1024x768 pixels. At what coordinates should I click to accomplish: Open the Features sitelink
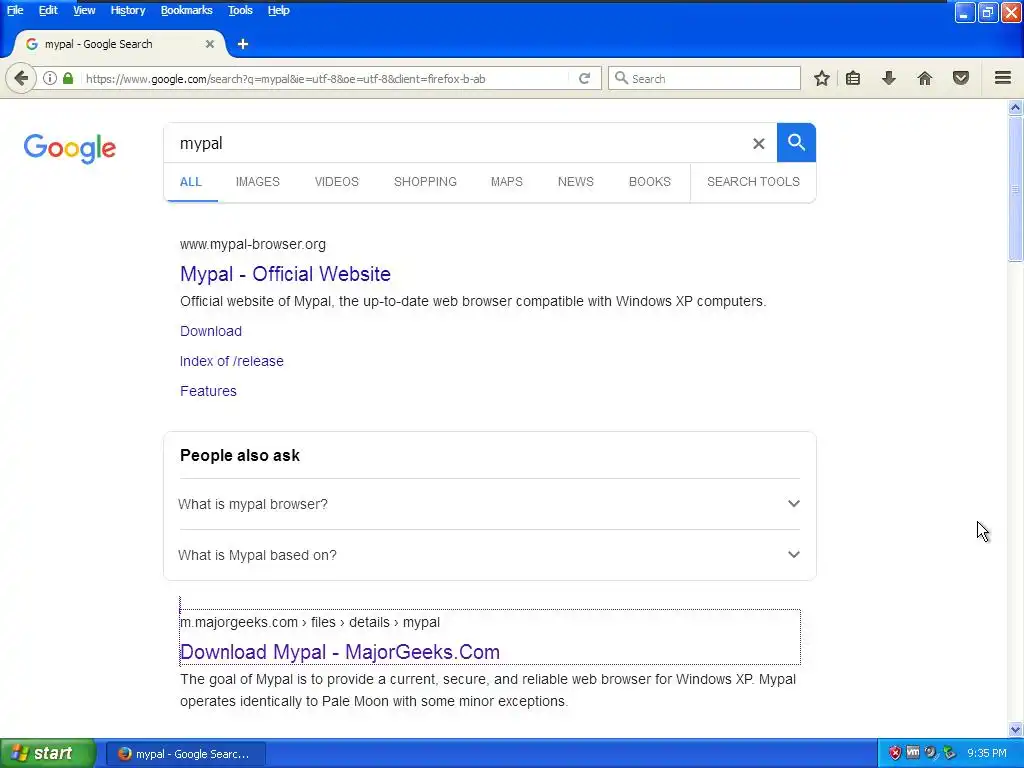point(208,391)
